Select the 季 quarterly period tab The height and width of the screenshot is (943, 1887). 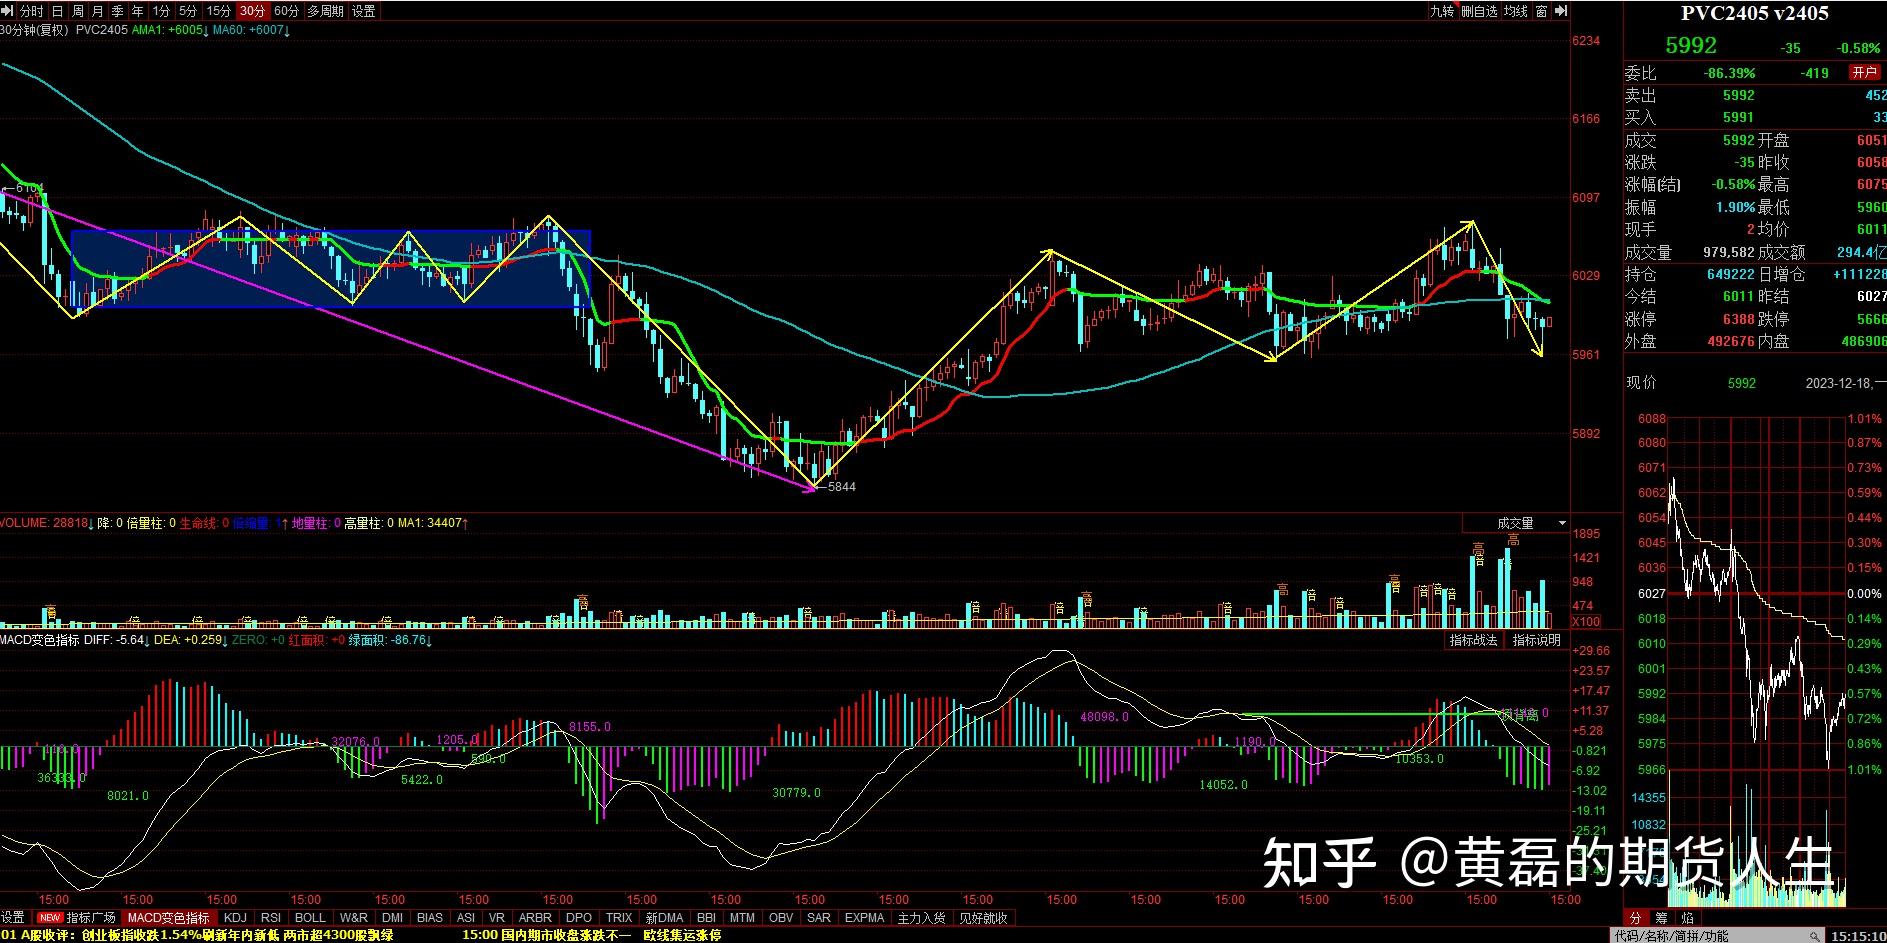[117, 11]
